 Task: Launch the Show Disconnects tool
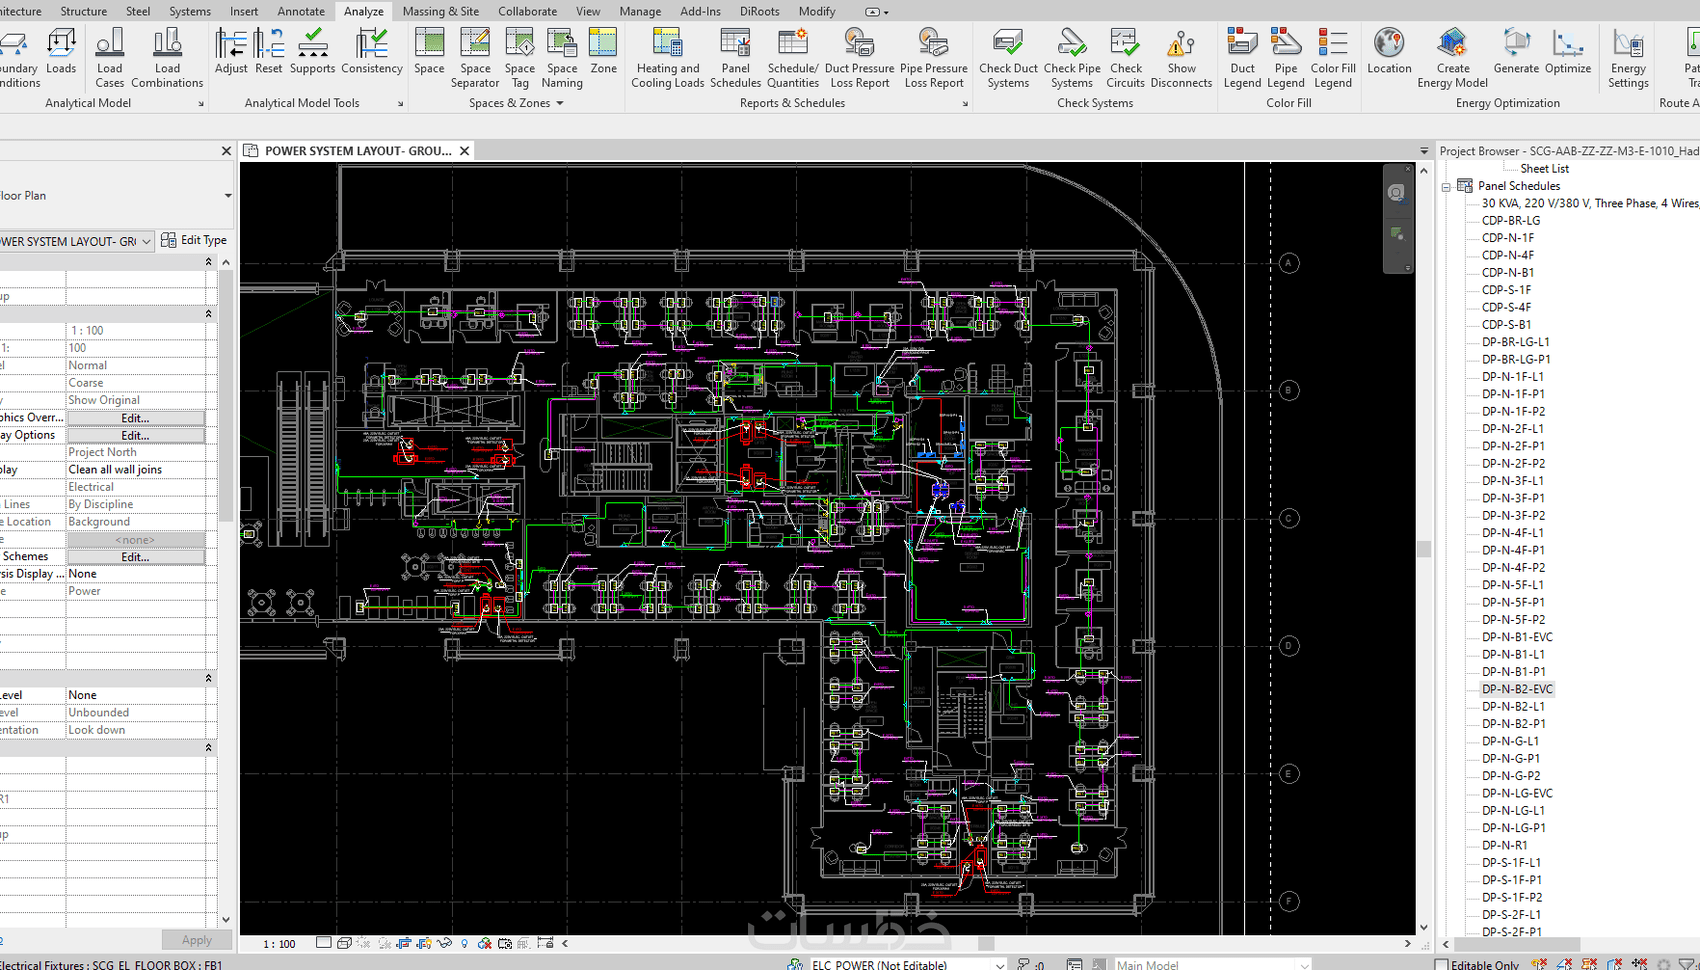[x=1181, y=58]
